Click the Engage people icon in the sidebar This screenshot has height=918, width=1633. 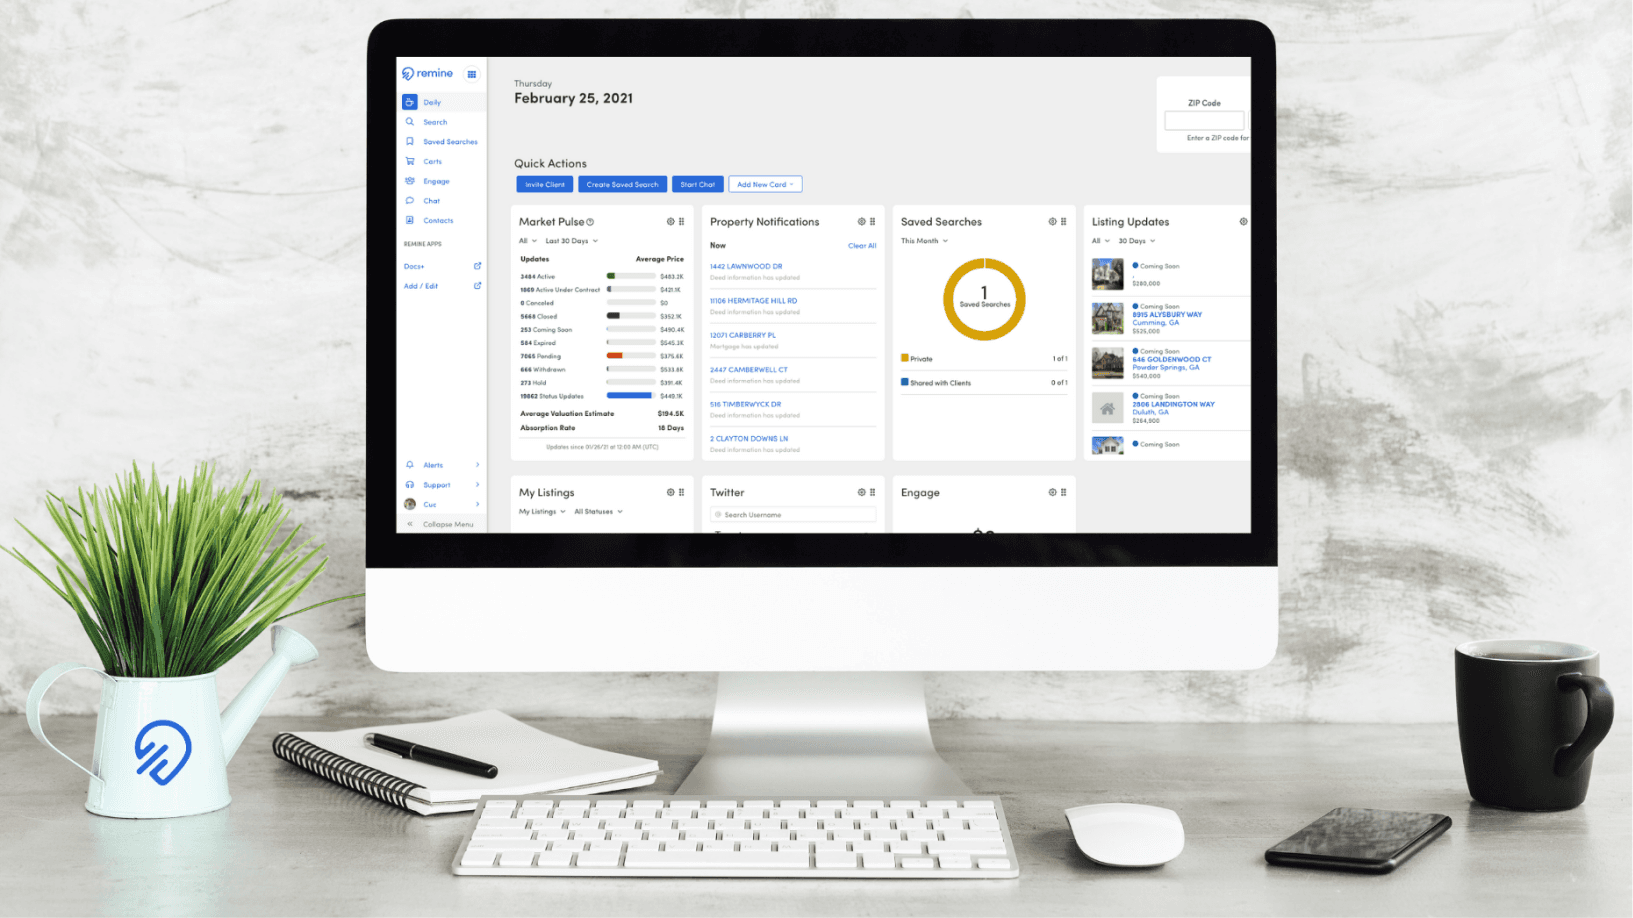click(410, 181)
